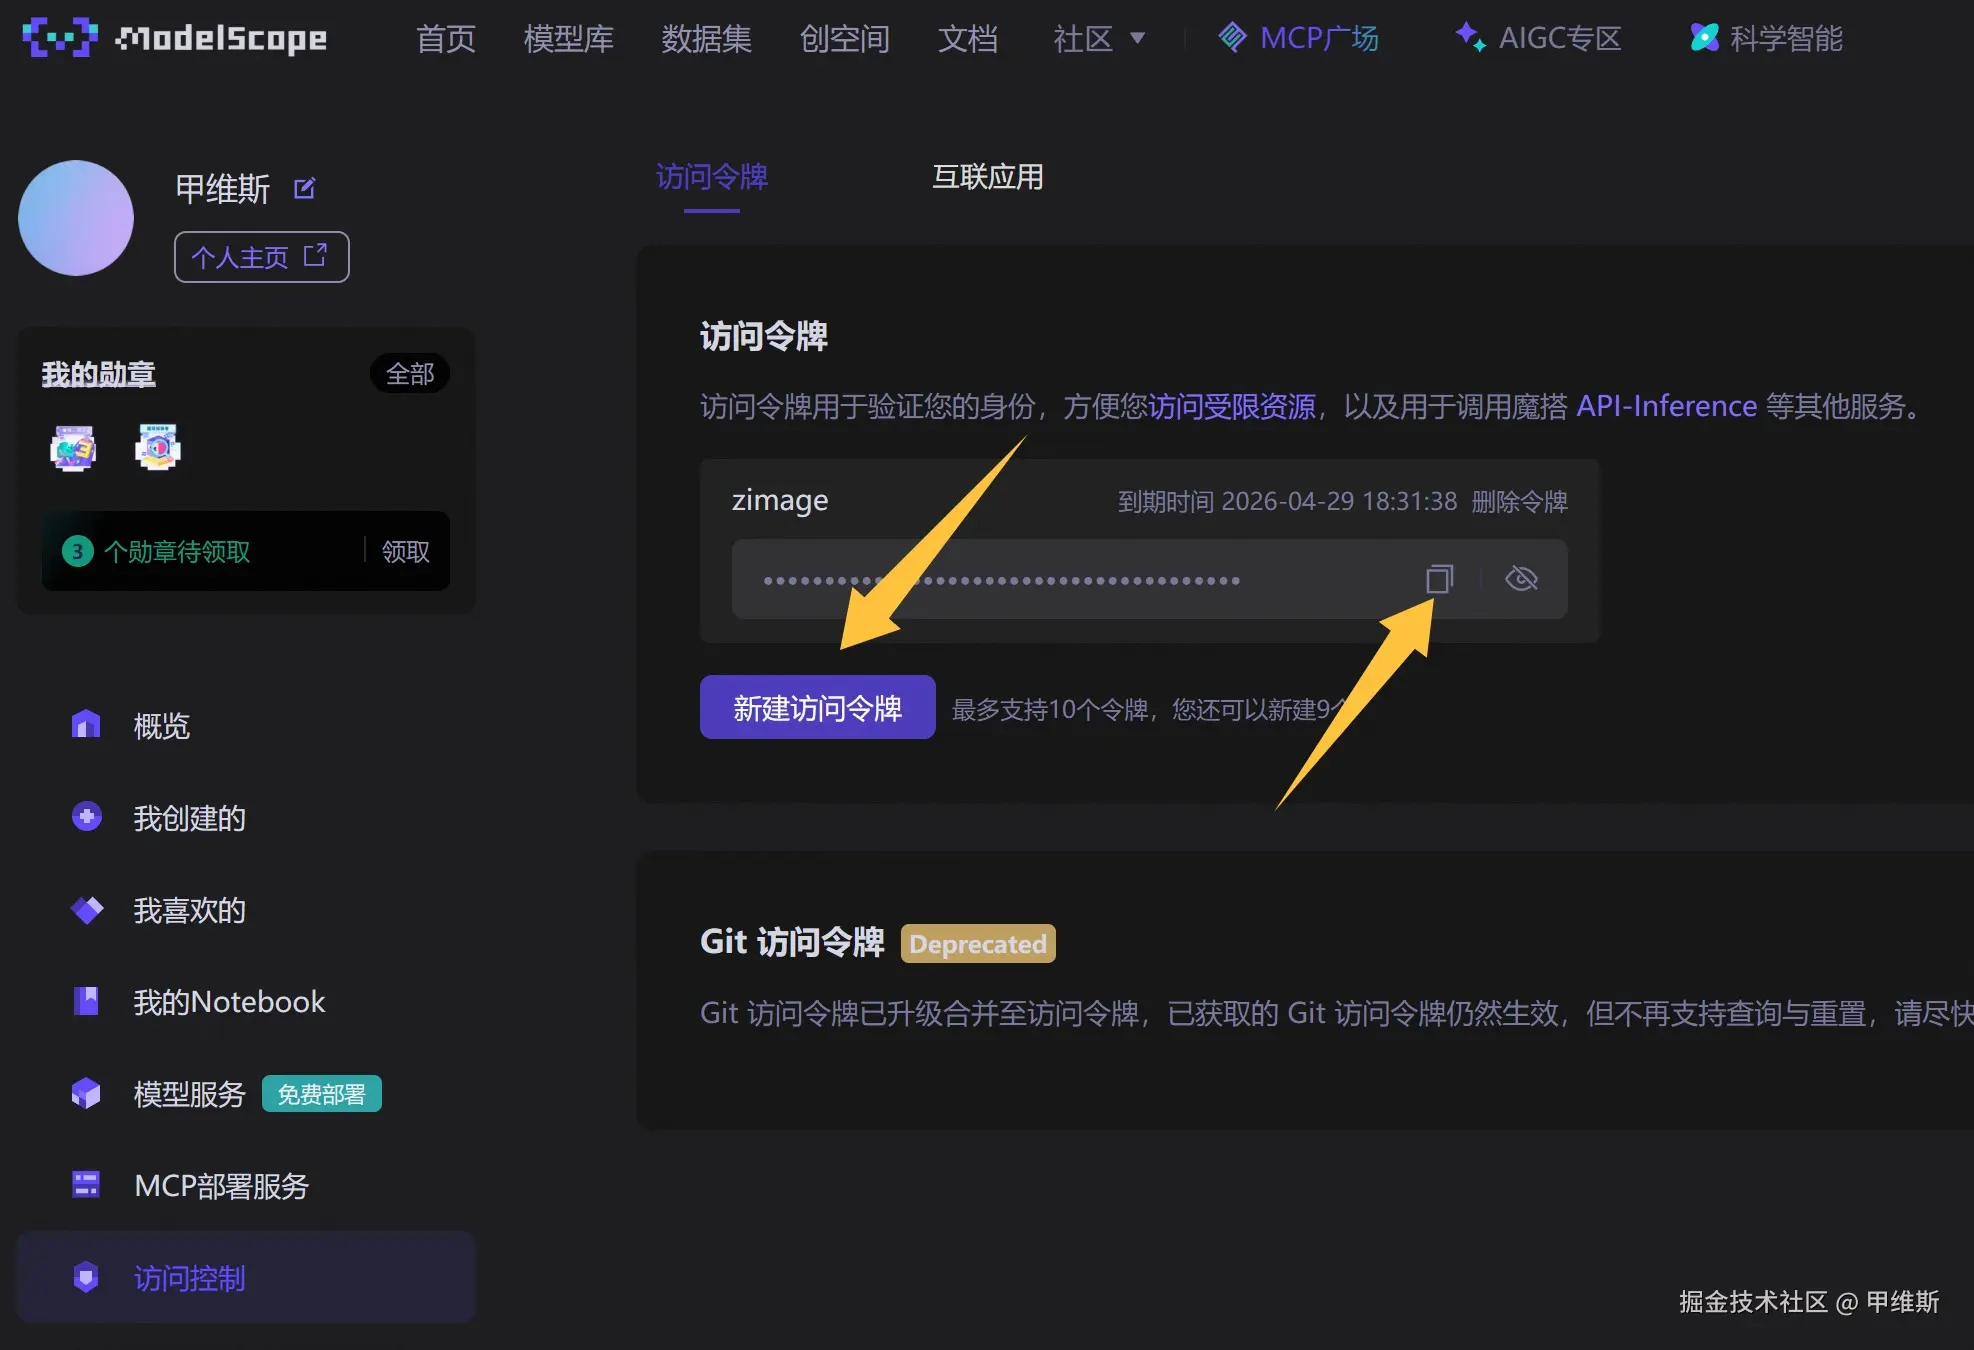The height and width of the screenshot is (1350, 1974).
Task: Delete the zimage token via 删除令牌
Action: [1519, 501]
